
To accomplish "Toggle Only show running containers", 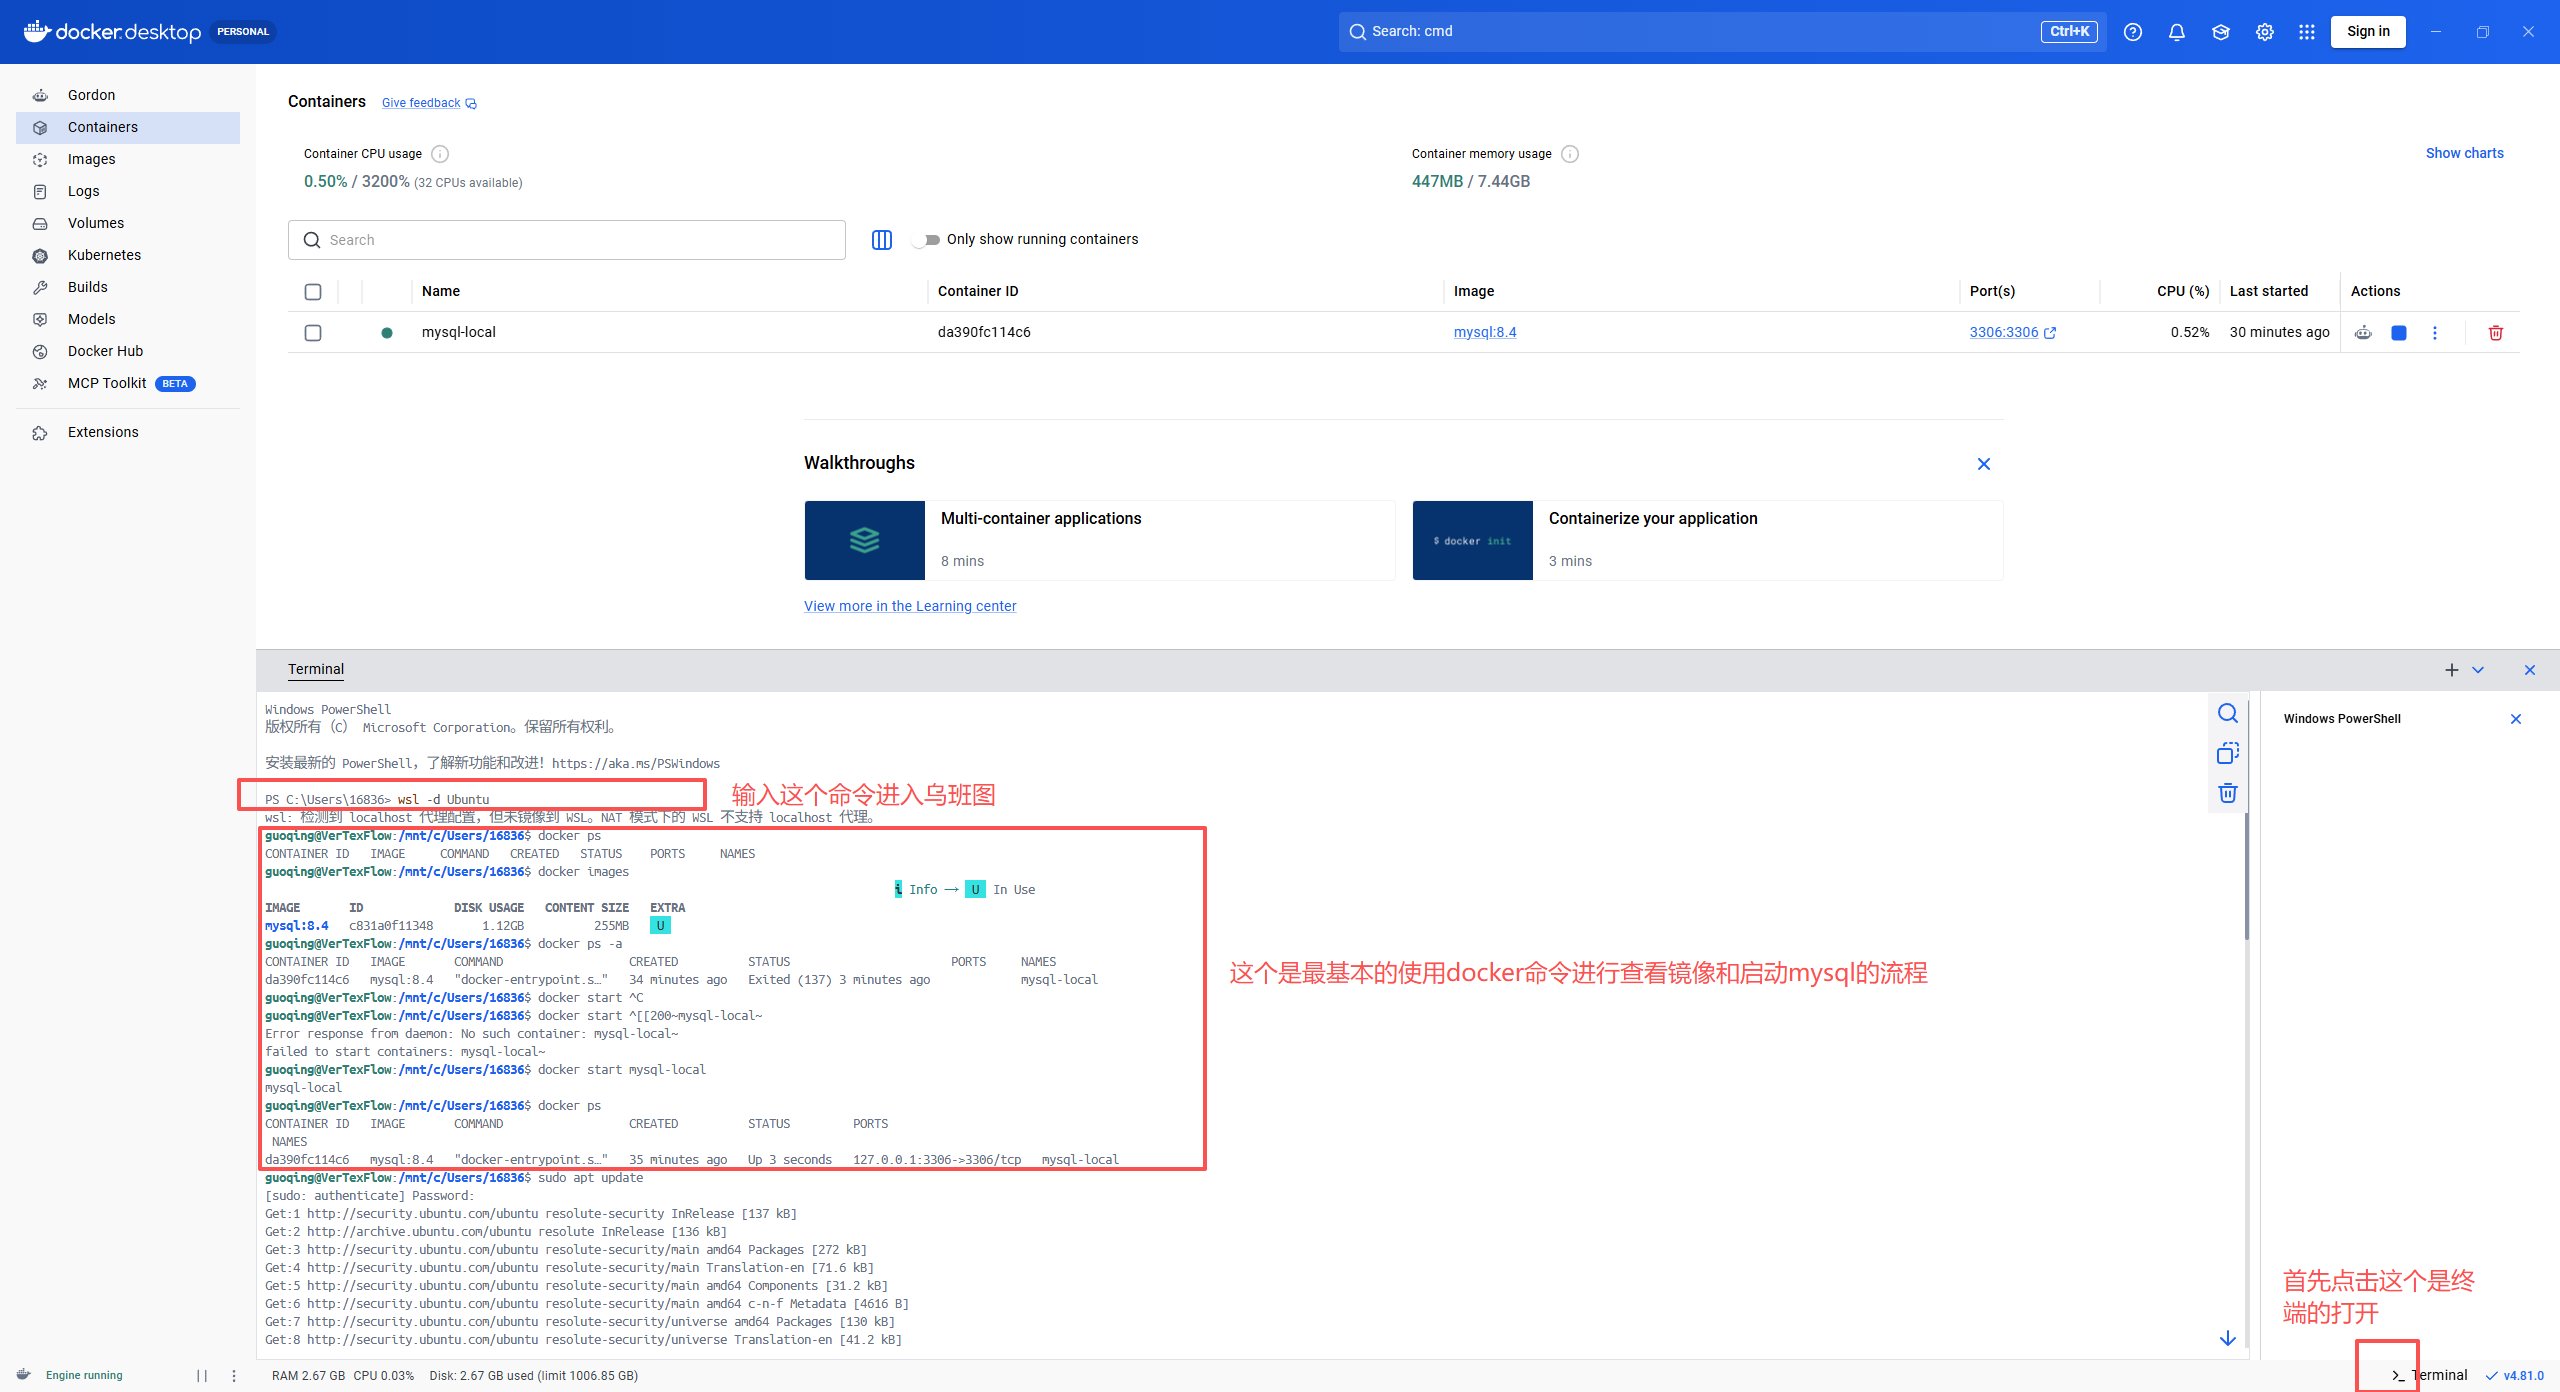I will click(927, 240).
